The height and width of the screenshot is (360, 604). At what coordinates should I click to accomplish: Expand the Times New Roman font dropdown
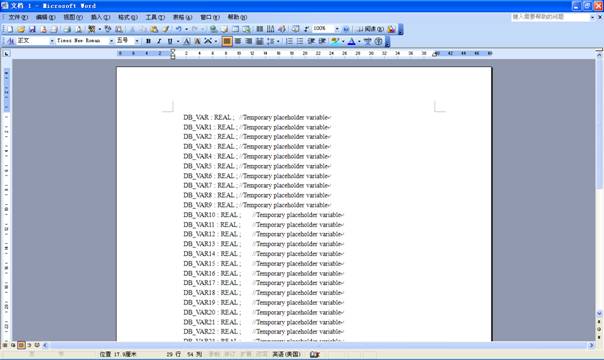(111, 41)
